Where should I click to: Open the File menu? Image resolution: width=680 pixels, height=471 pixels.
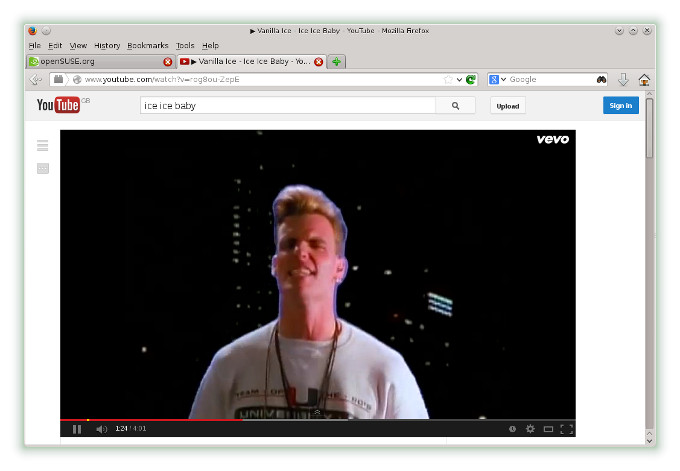(x=35, y=46)
